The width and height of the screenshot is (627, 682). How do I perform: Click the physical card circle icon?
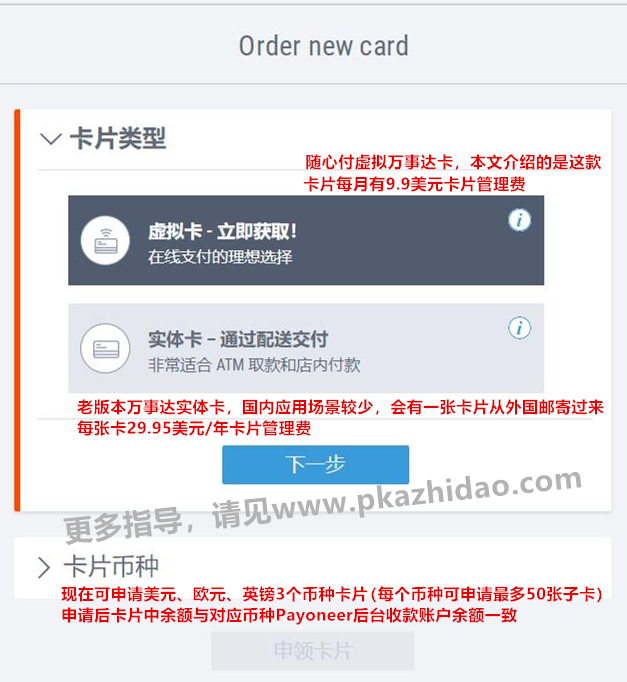click(105, 348)
